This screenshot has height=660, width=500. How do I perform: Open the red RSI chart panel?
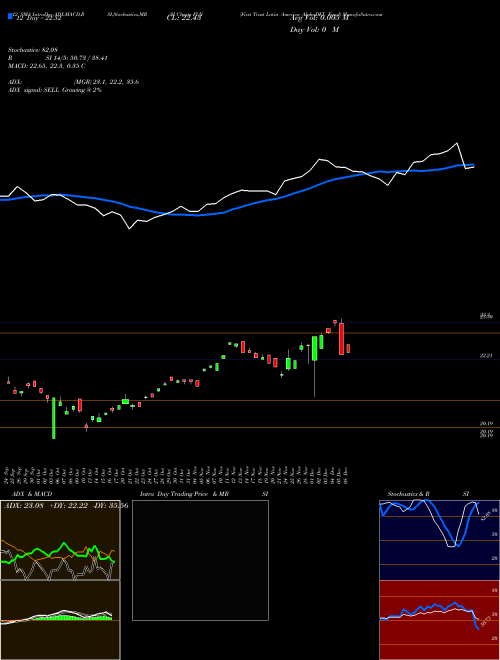point(439,620)
